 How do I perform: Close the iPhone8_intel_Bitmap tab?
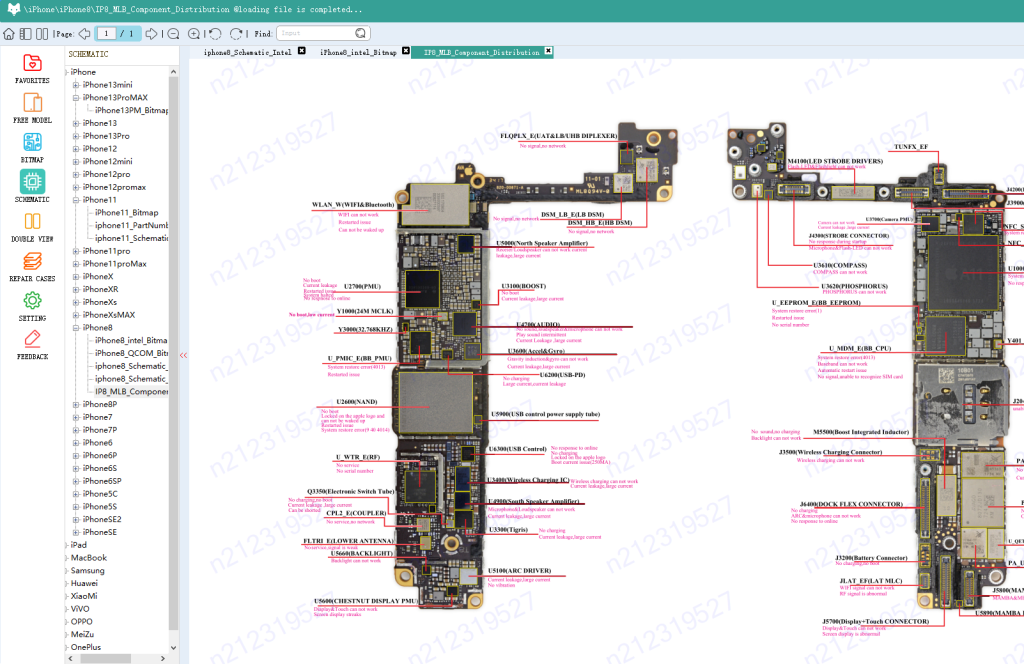click(x=406, y=51)
